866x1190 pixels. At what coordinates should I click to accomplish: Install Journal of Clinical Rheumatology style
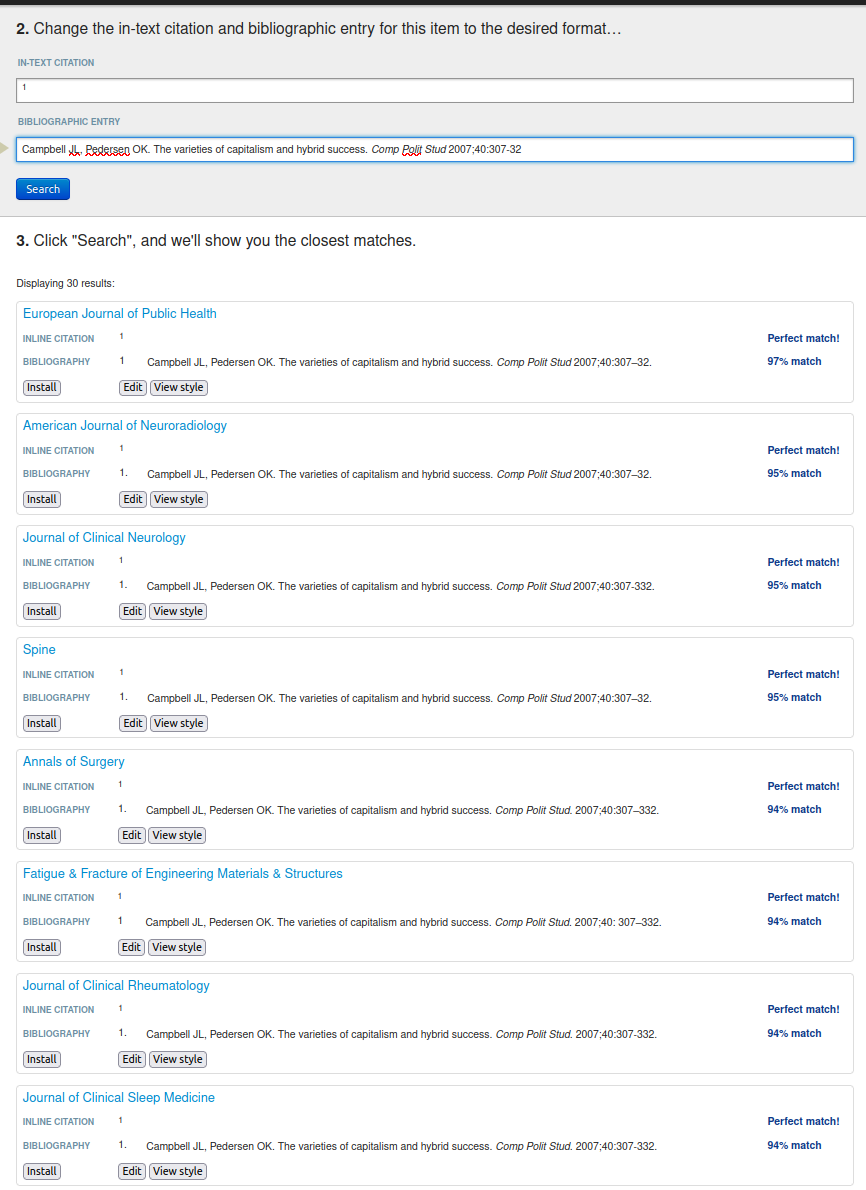[x=42, y=1059]
